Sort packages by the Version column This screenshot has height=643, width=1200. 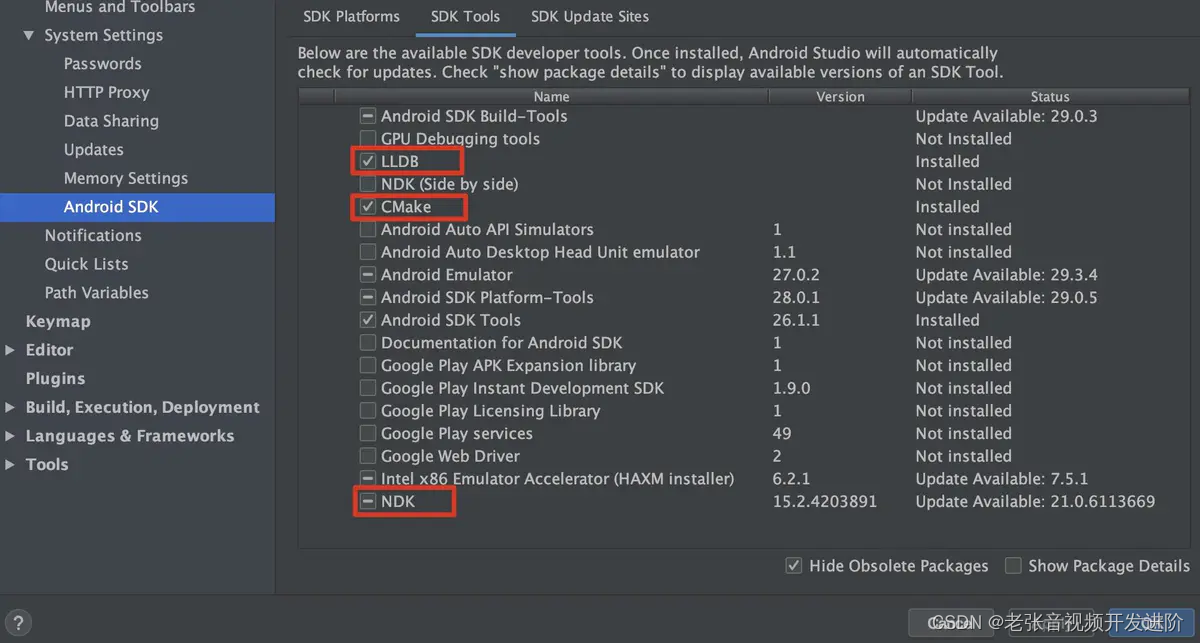(x=839, y=96)
